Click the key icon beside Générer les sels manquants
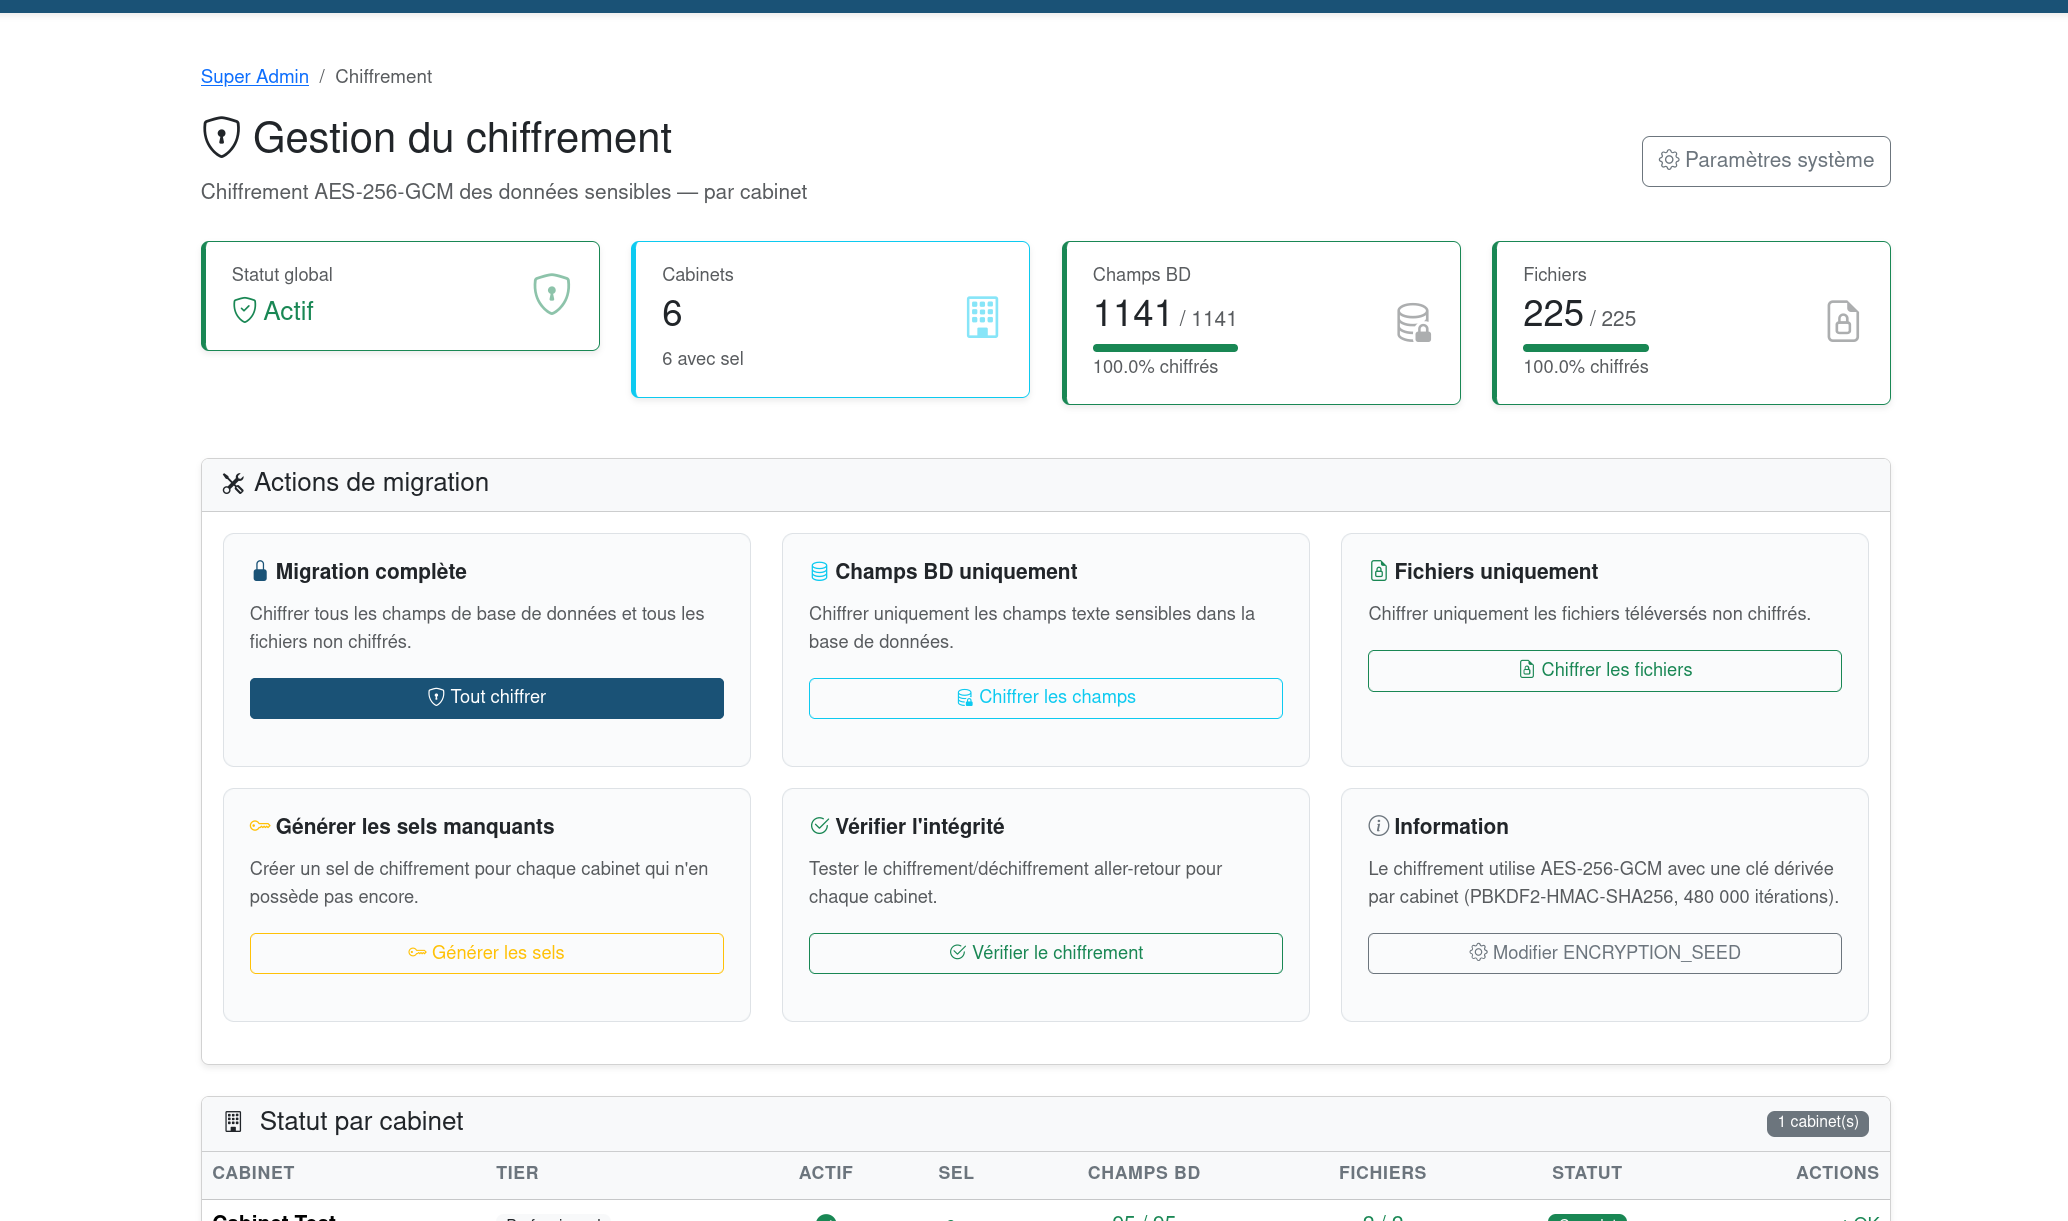This screenshot has width=2068, height=1221. point(259,826)
